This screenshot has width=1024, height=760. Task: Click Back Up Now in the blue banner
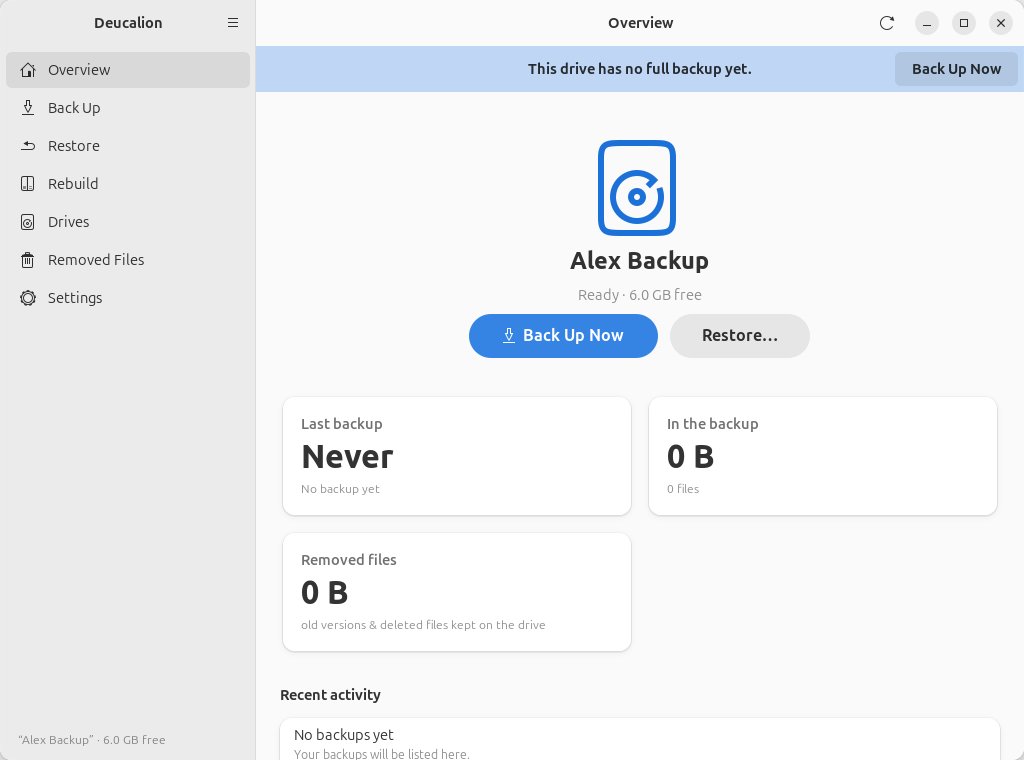(x=956, y=69)
